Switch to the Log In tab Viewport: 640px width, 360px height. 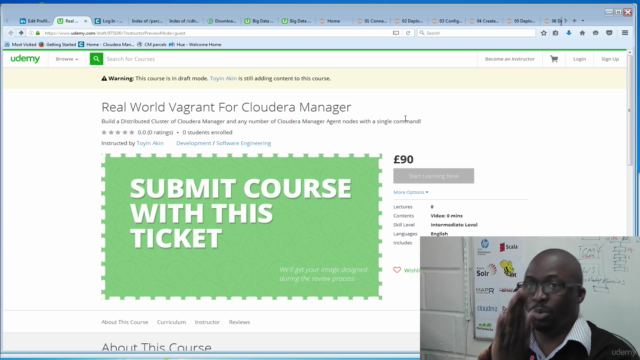click(x=110, y=21)
